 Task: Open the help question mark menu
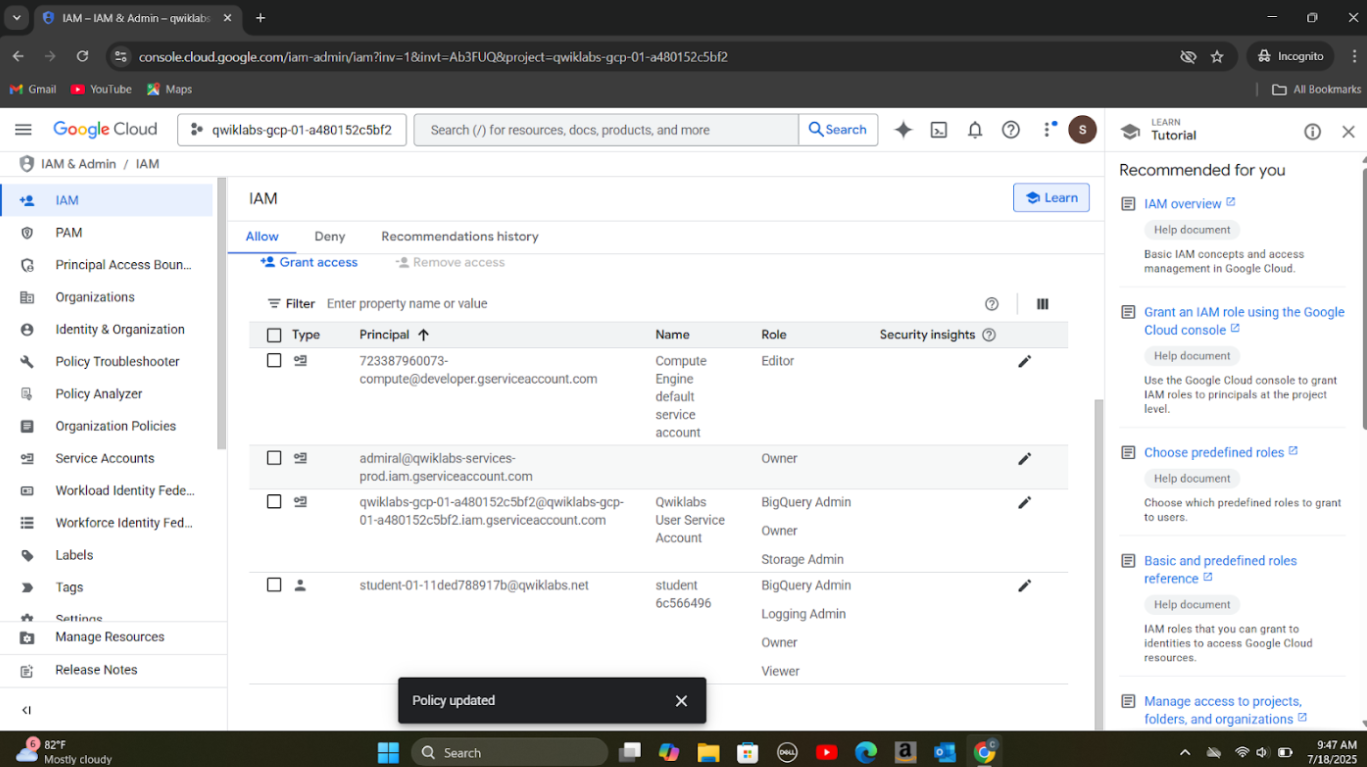point(1011,130)
